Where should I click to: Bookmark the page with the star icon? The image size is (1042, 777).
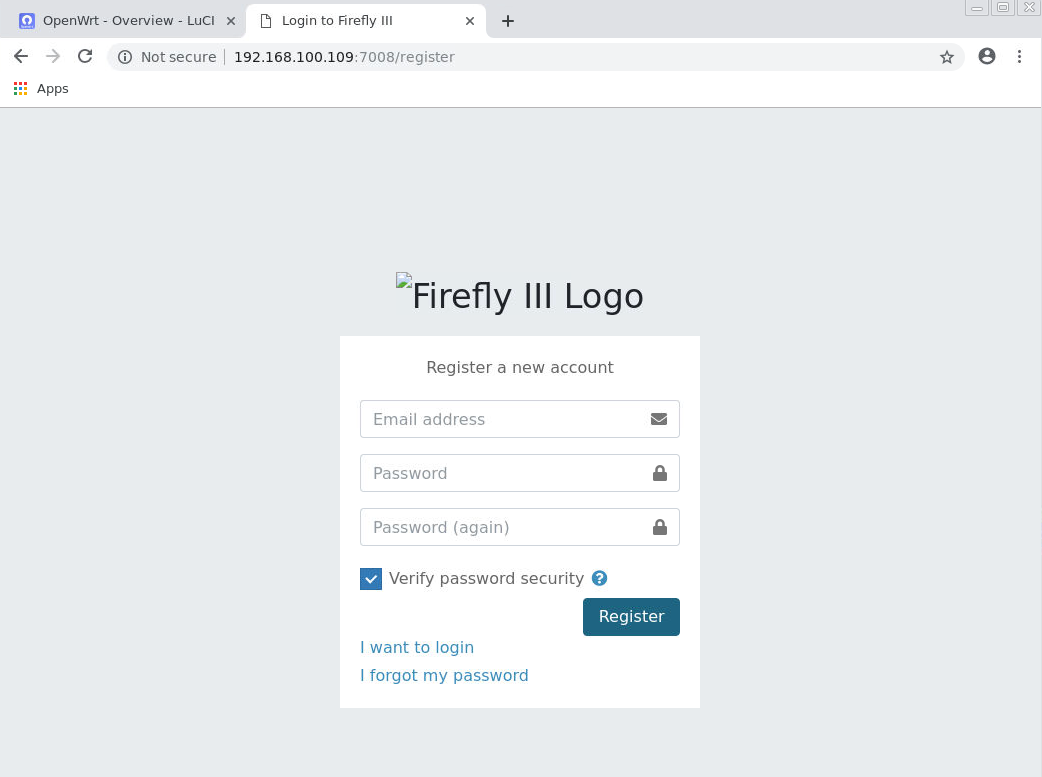tap(946, 57)
